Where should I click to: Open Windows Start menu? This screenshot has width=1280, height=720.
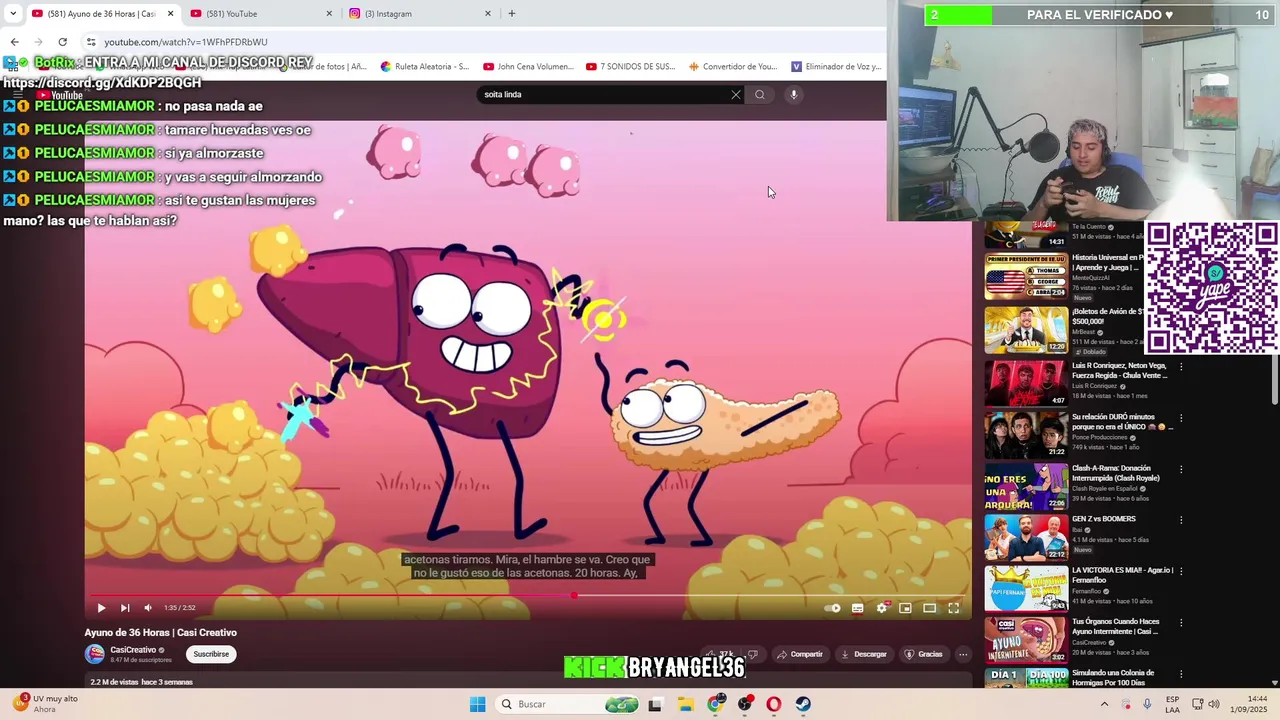click(478, 704)
